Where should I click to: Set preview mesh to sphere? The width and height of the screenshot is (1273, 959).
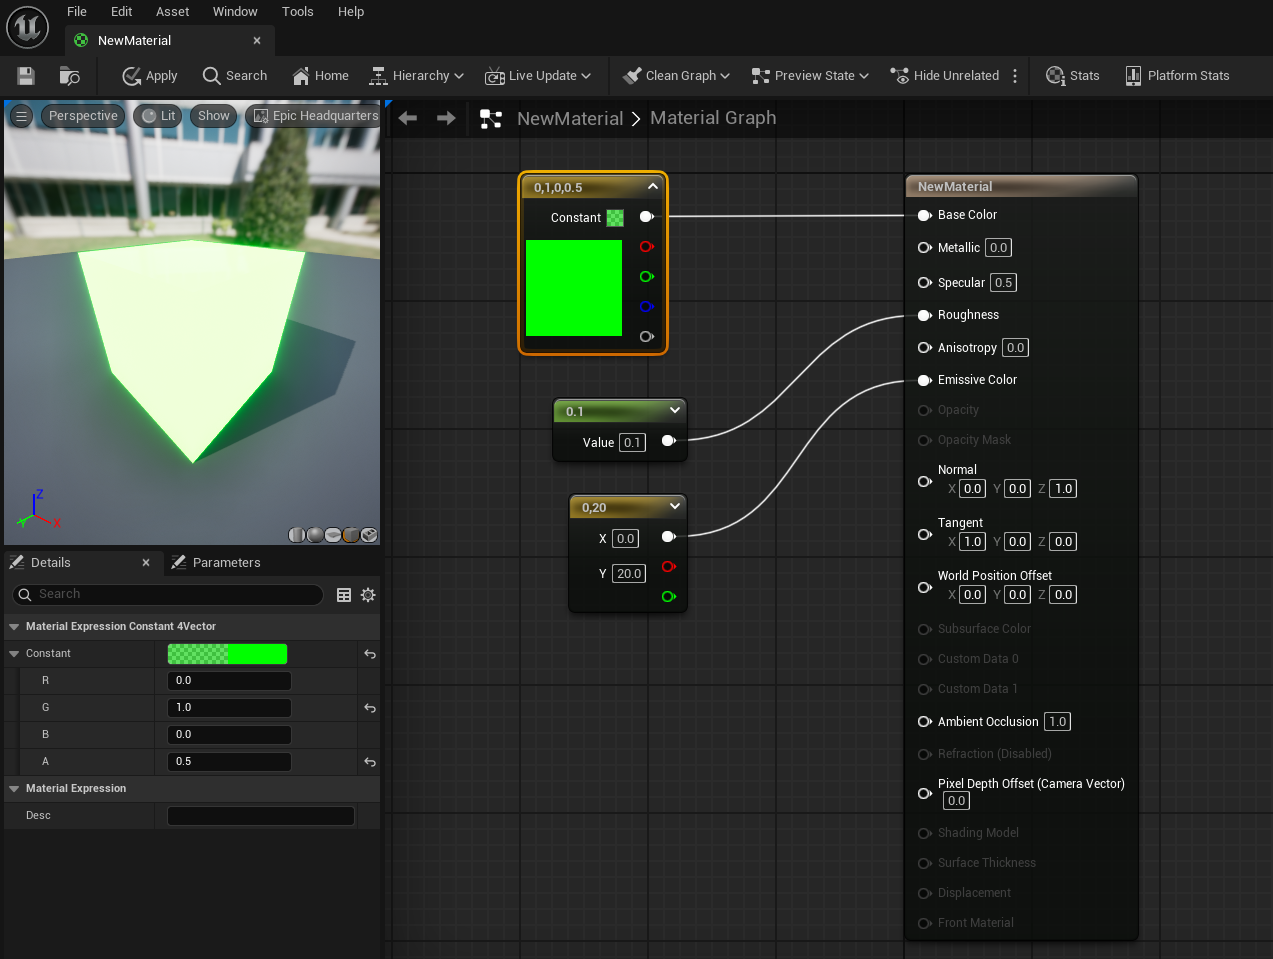pos(315,535)
